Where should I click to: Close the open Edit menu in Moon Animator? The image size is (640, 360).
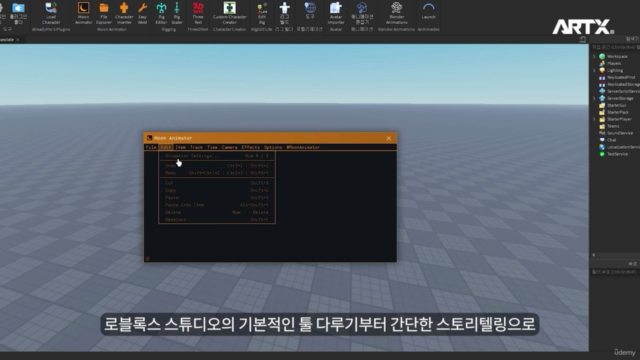click(166, 147)
